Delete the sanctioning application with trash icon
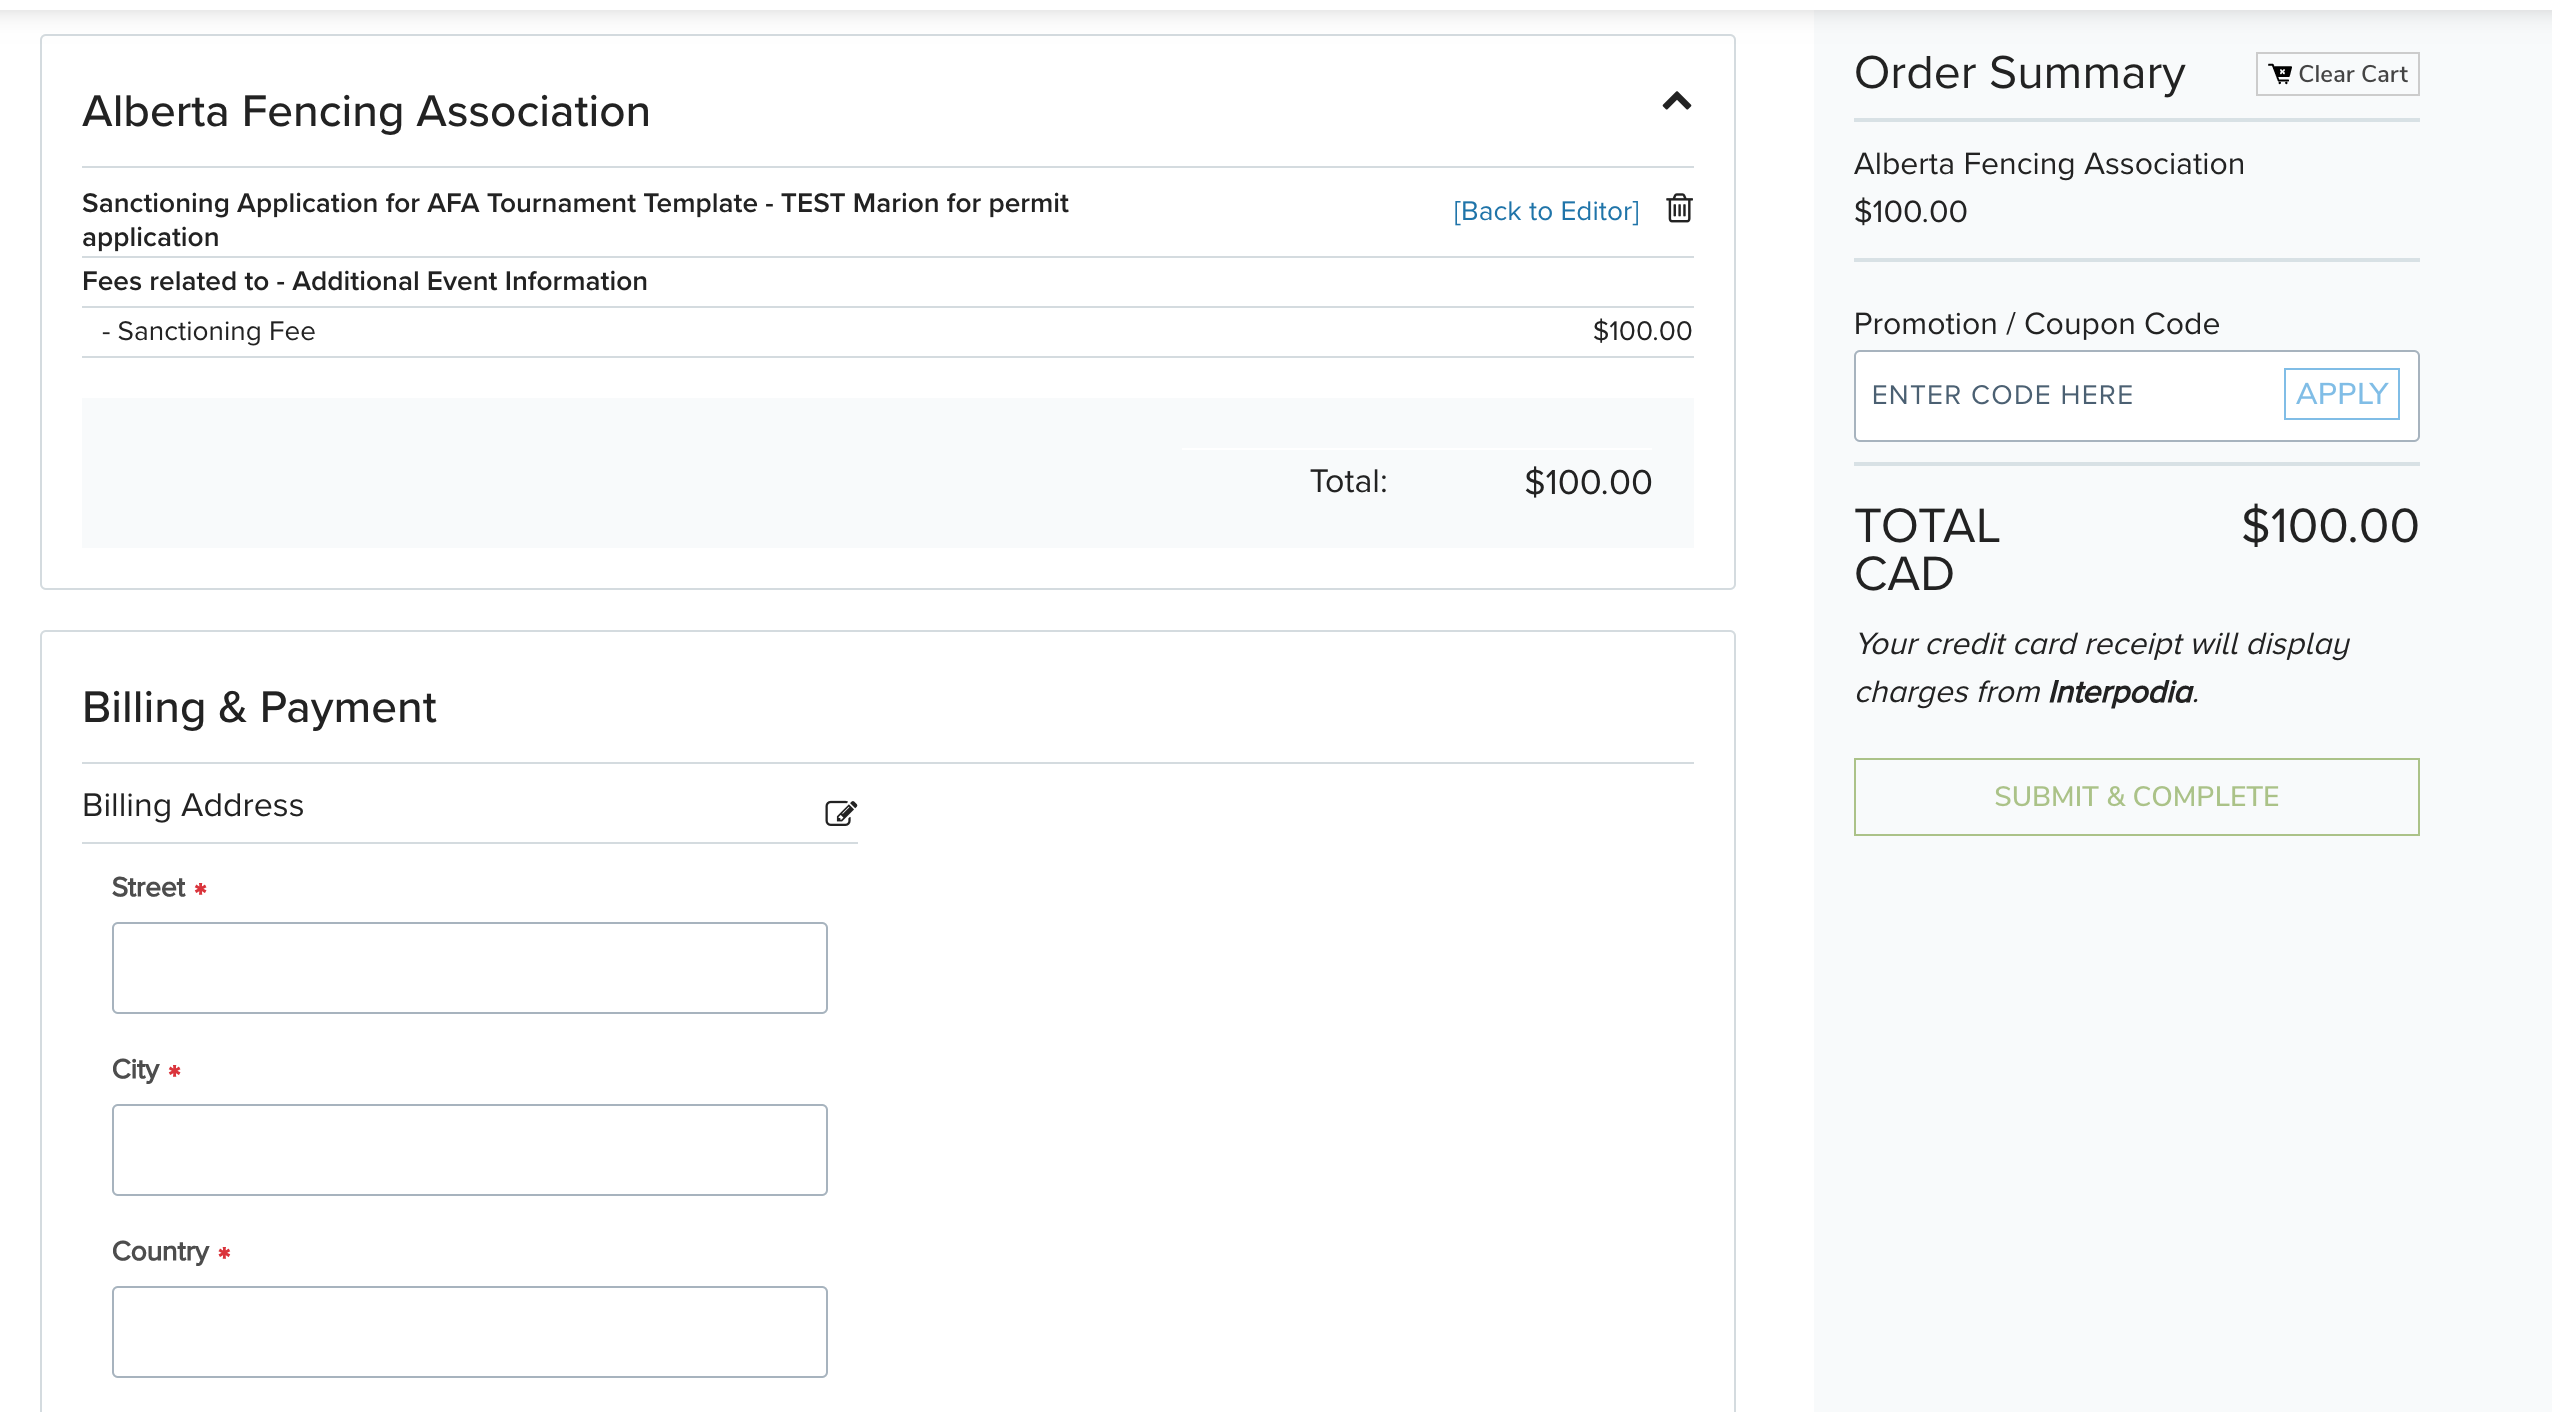The image size is (2552, 1412). tap(1679, 209)
